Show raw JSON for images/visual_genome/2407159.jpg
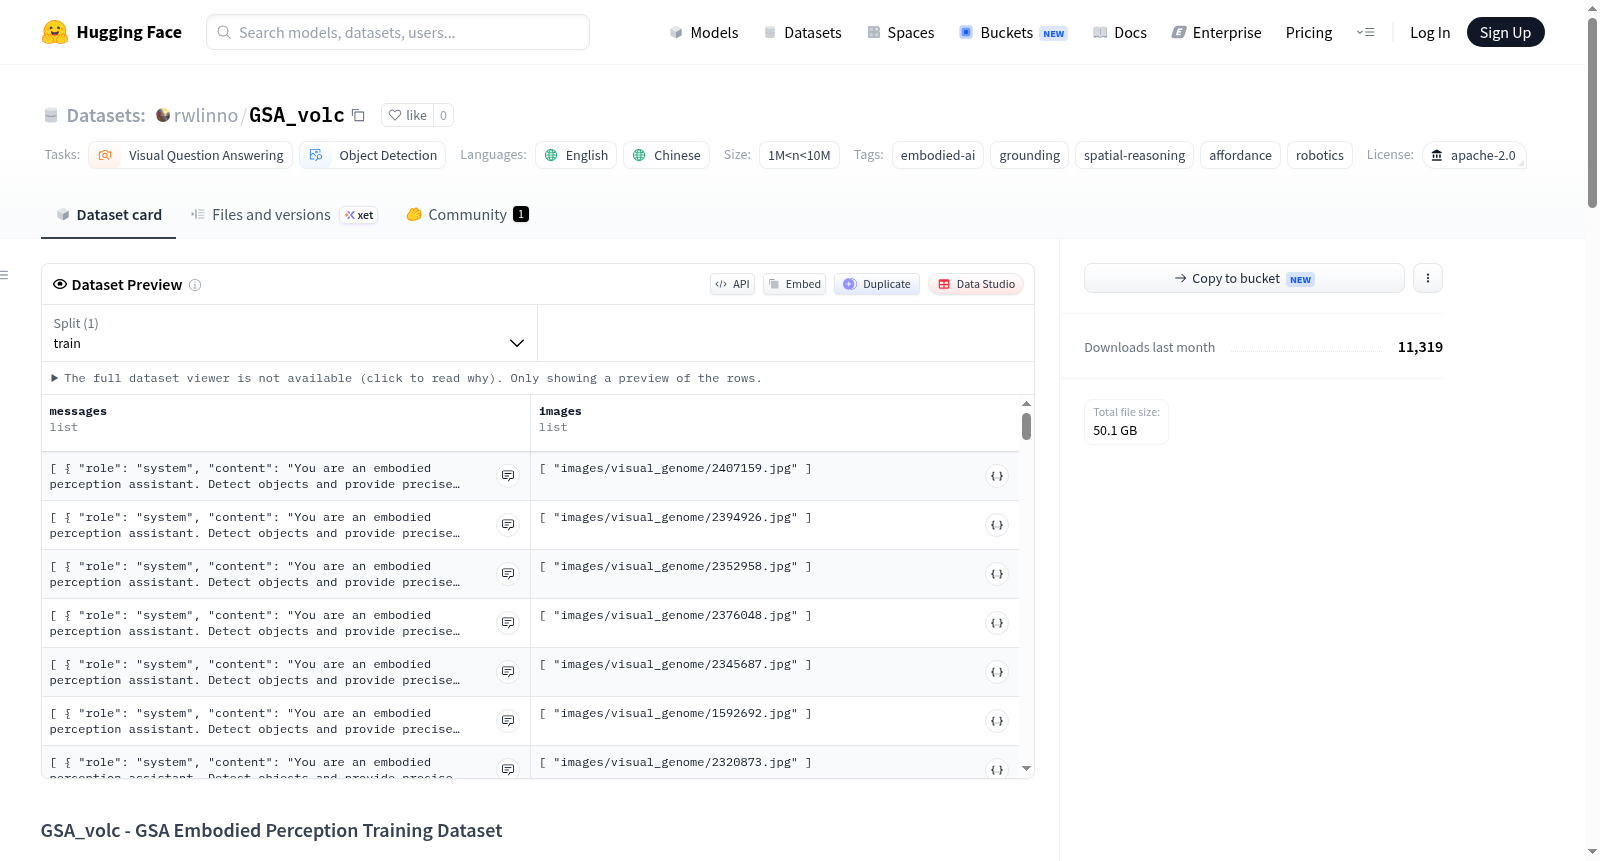Image resolution: width=1600 pixels, height=861 pixels. (997, 476)
